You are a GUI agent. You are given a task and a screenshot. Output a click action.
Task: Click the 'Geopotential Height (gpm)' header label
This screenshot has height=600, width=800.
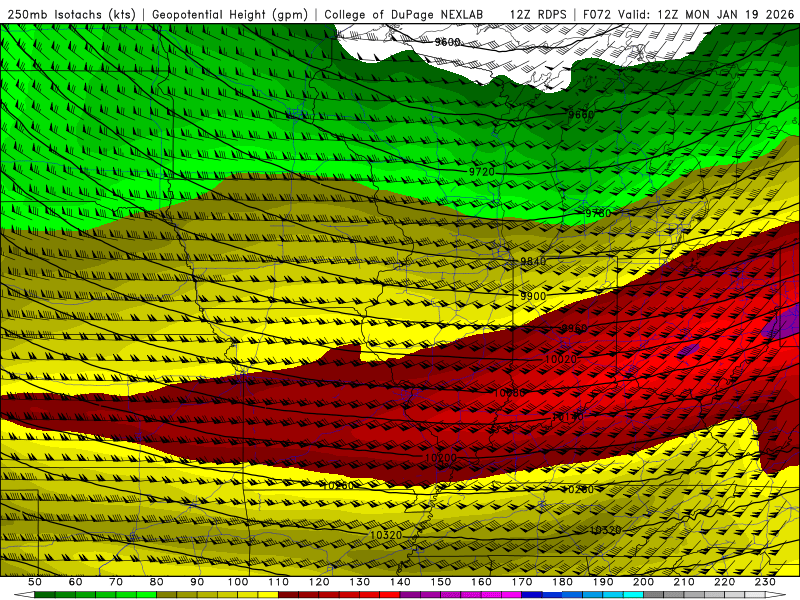tap(230, 14)
